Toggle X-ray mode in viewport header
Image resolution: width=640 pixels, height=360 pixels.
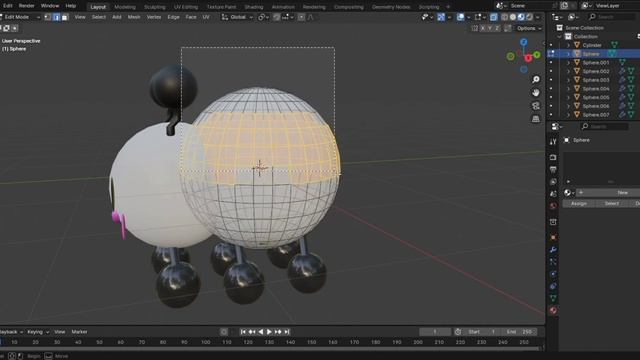[493, 17]
